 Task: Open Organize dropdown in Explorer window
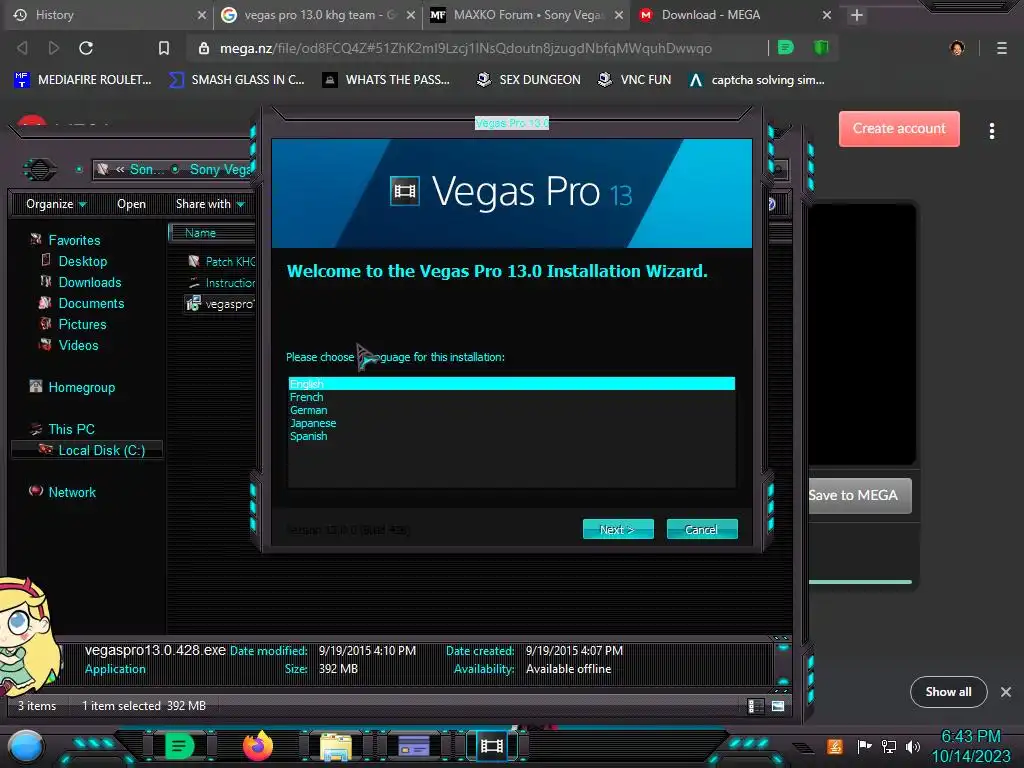pos(56,204)
